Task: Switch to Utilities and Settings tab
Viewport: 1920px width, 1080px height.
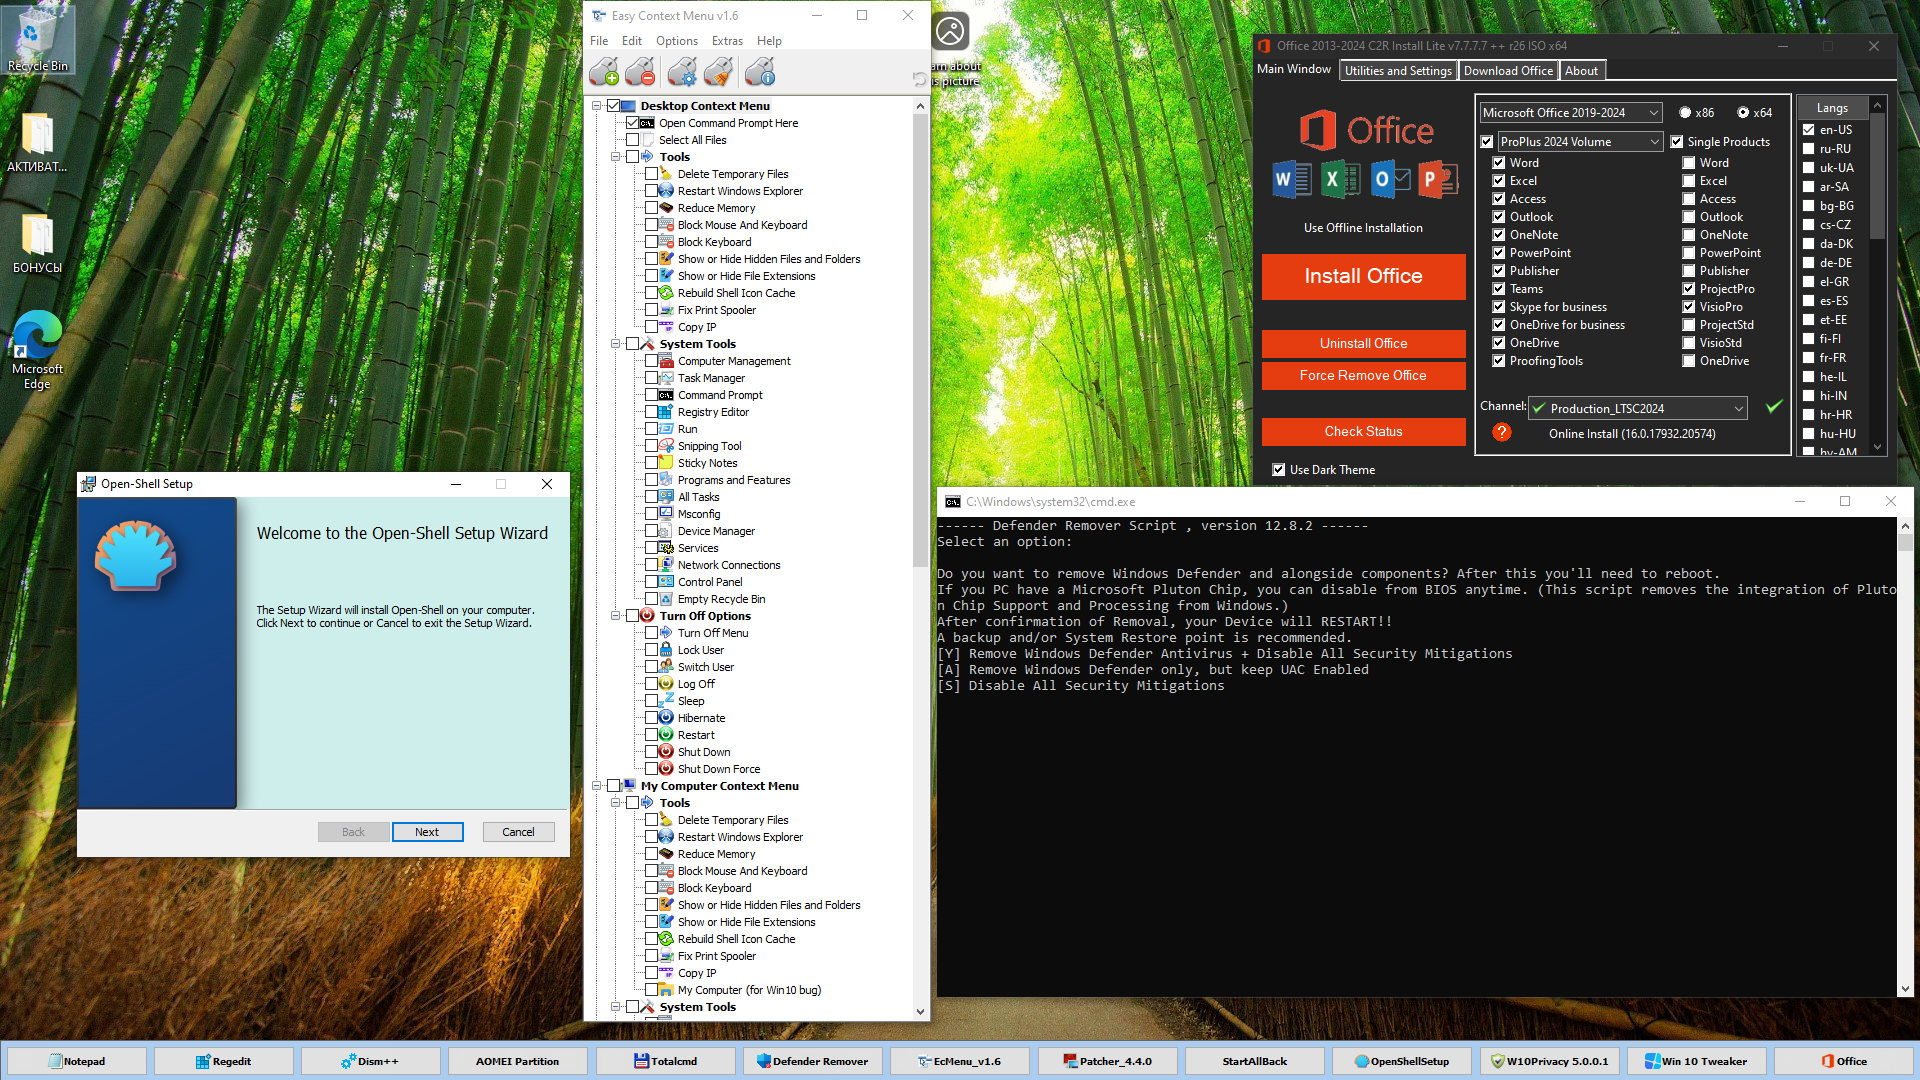Action: [1397, 71]
